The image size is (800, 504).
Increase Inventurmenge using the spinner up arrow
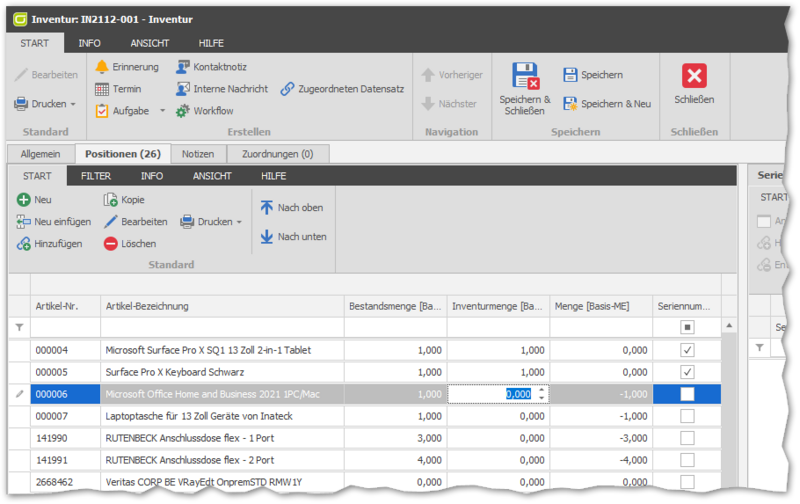(x=541, y=390)
